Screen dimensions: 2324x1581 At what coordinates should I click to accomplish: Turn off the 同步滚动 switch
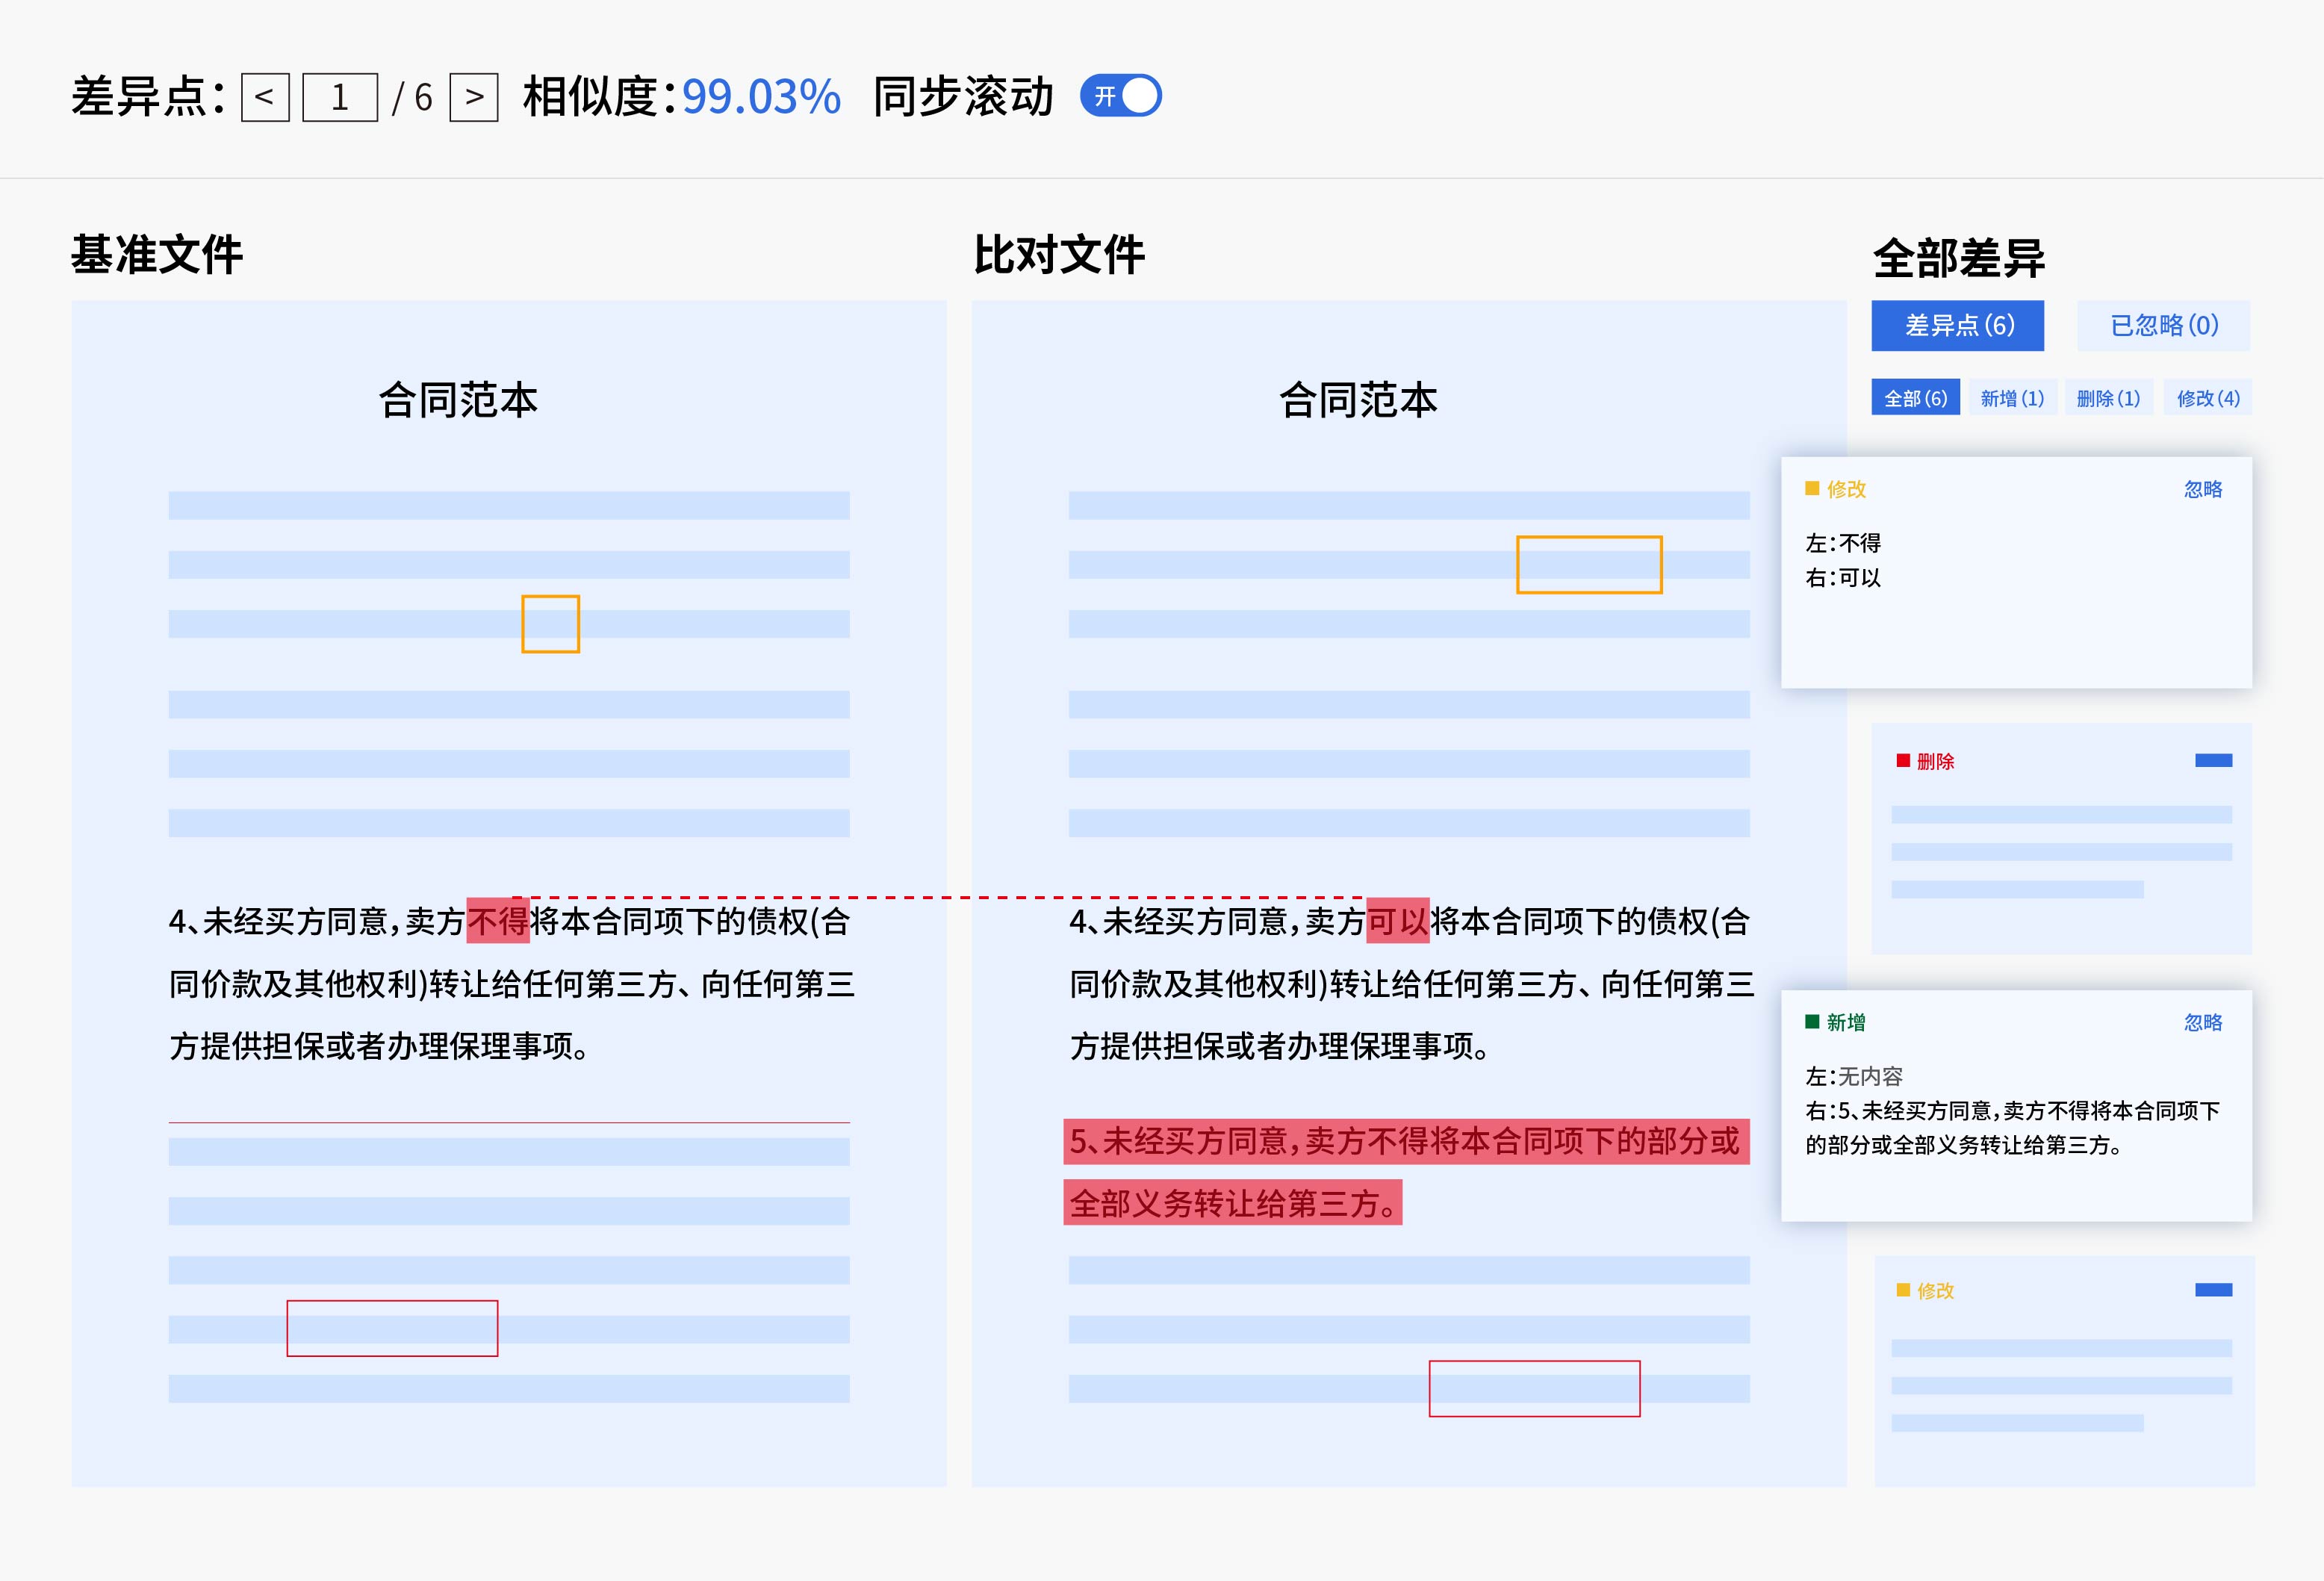(x=1121, y=96)
